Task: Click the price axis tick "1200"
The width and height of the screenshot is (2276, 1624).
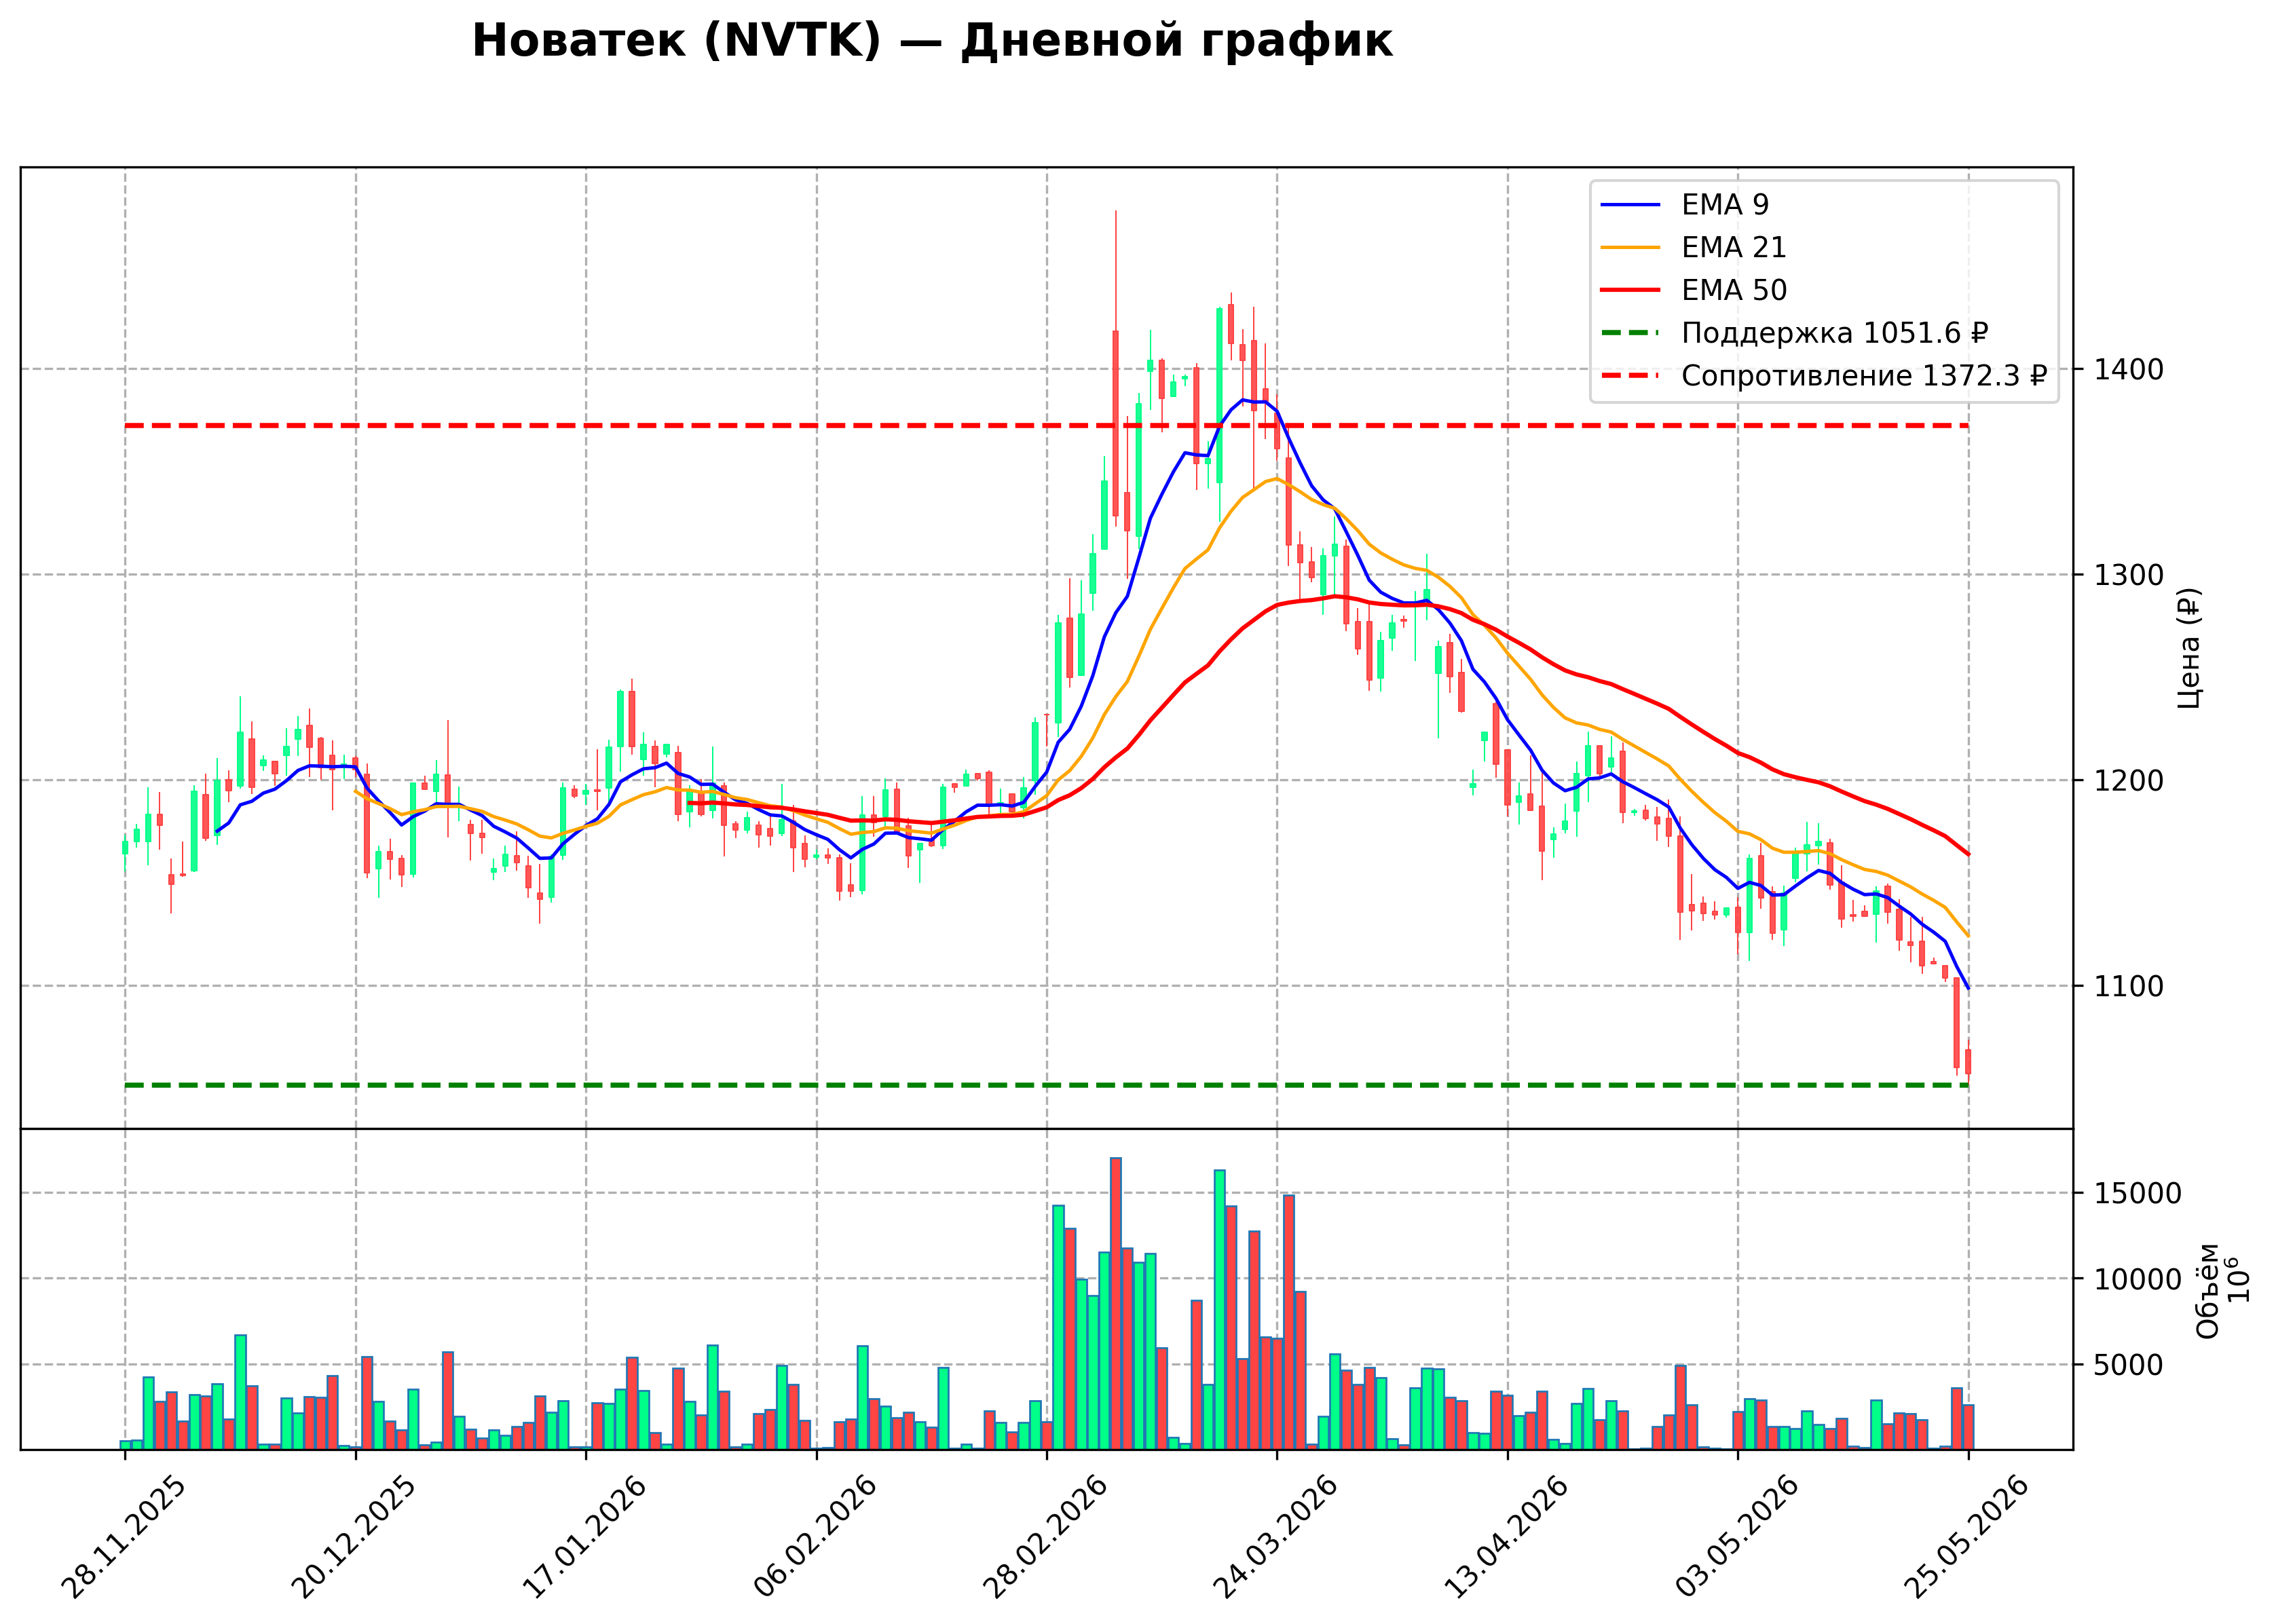Action: tap(2129, 781)
